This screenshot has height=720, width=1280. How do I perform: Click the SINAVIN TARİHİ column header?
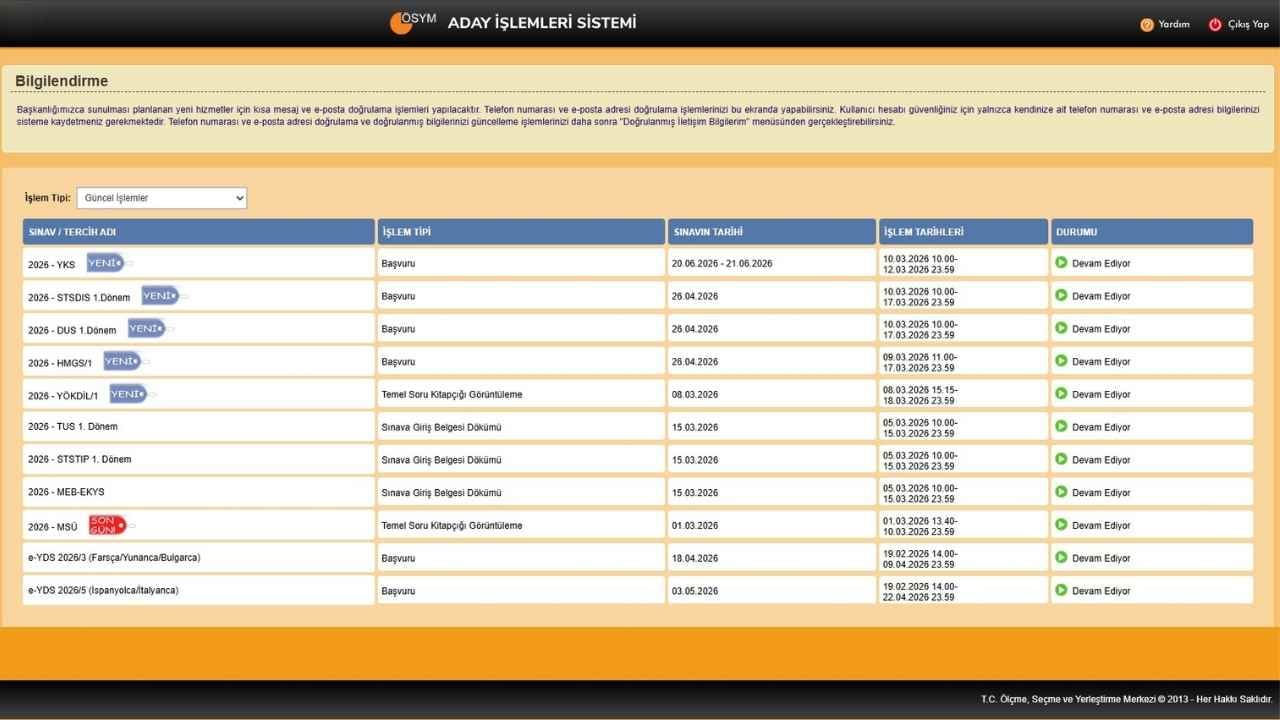pos(708,232)
